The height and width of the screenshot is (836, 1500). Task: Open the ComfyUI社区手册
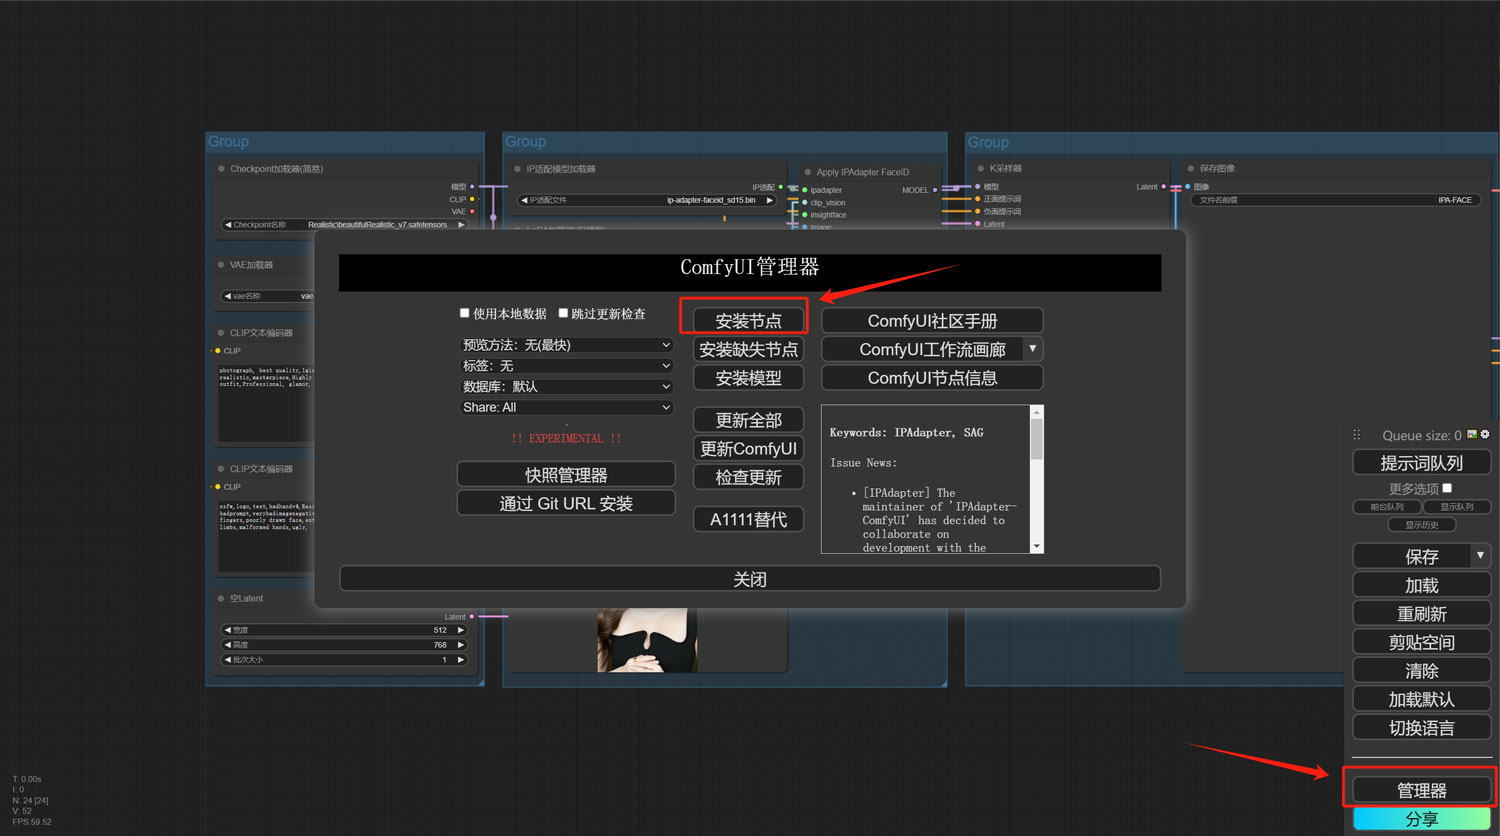point(932,321)
